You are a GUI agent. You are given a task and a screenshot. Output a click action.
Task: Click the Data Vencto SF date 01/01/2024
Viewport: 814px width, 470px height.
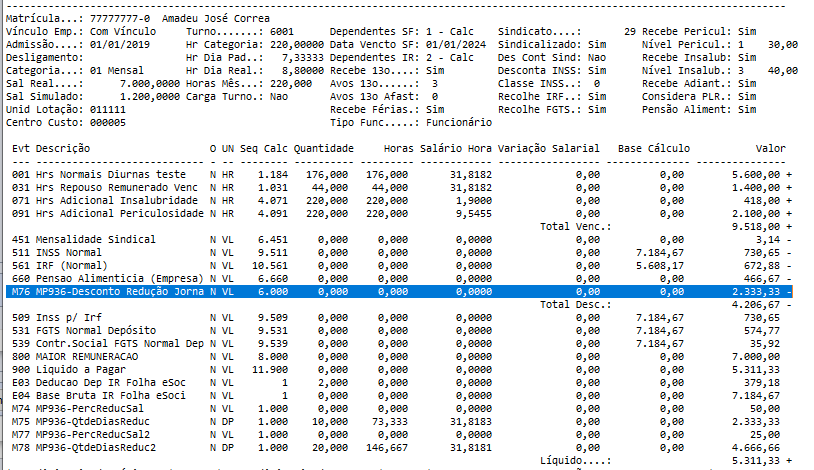point(456,45)
